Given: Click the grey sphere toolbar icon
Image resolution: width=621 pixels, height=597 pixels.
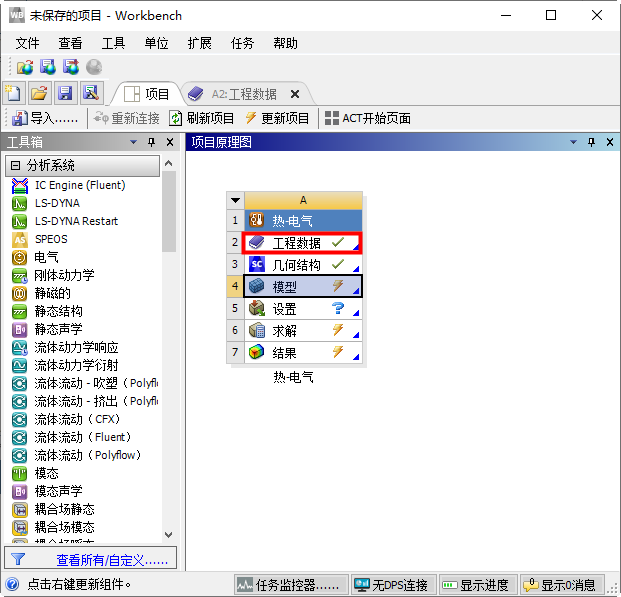Looking at the screenshot, I should tap(94, 67).
